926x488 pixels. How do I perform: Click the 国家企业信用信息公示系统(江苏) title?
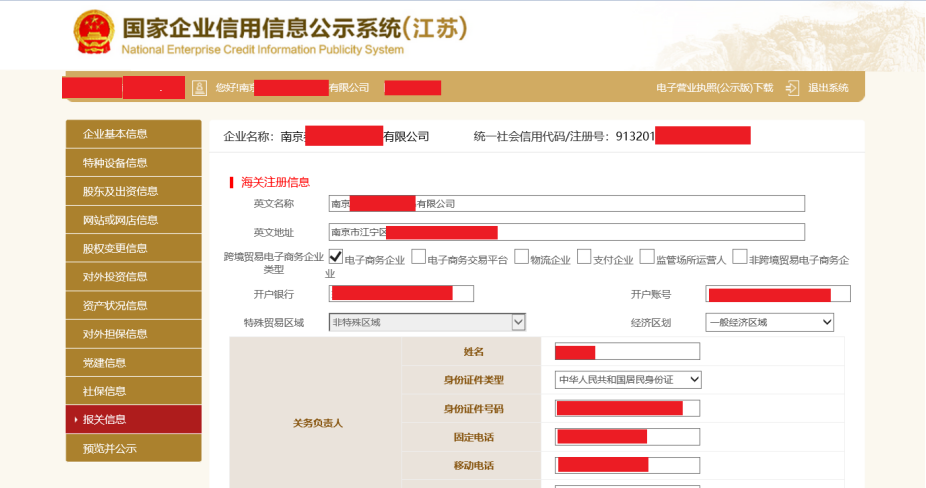[295, 28]
